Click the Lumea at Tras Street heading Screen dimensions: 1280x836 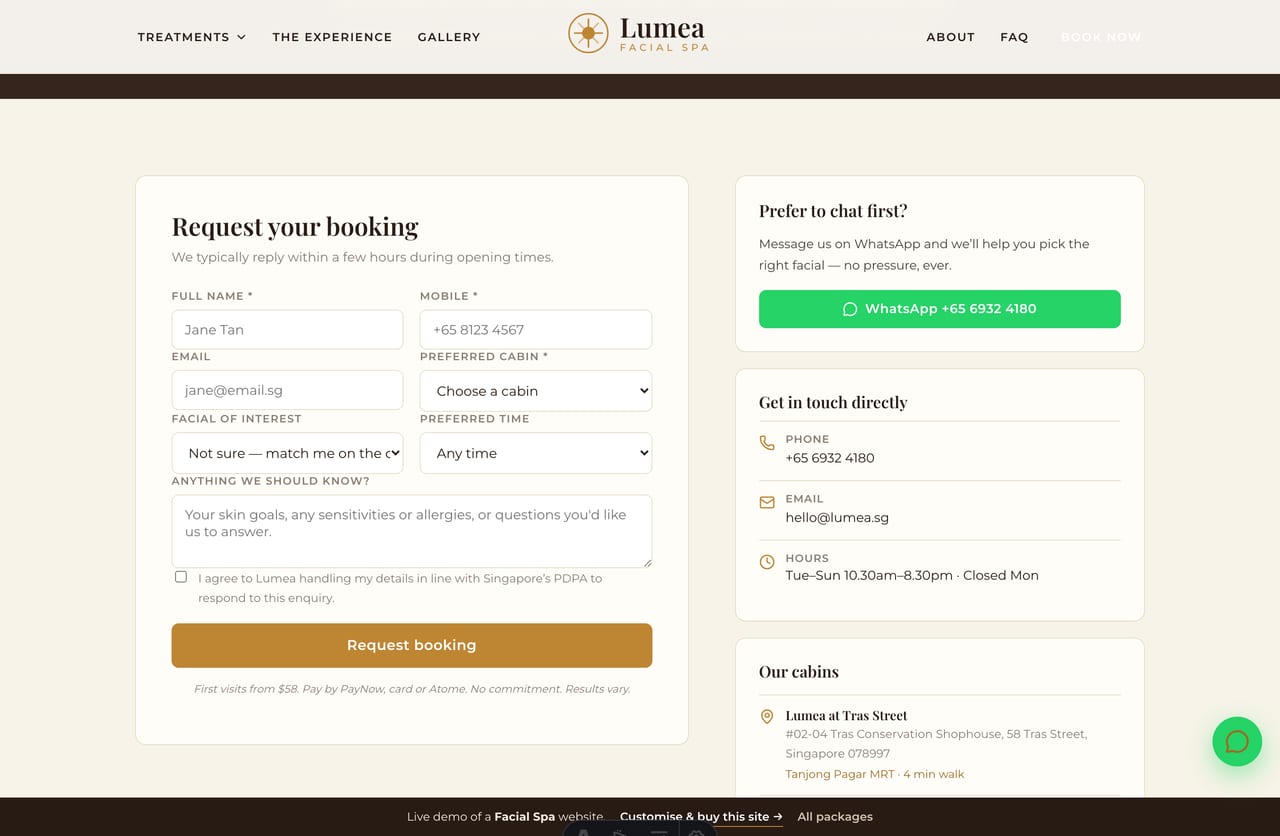click(846, 716)
